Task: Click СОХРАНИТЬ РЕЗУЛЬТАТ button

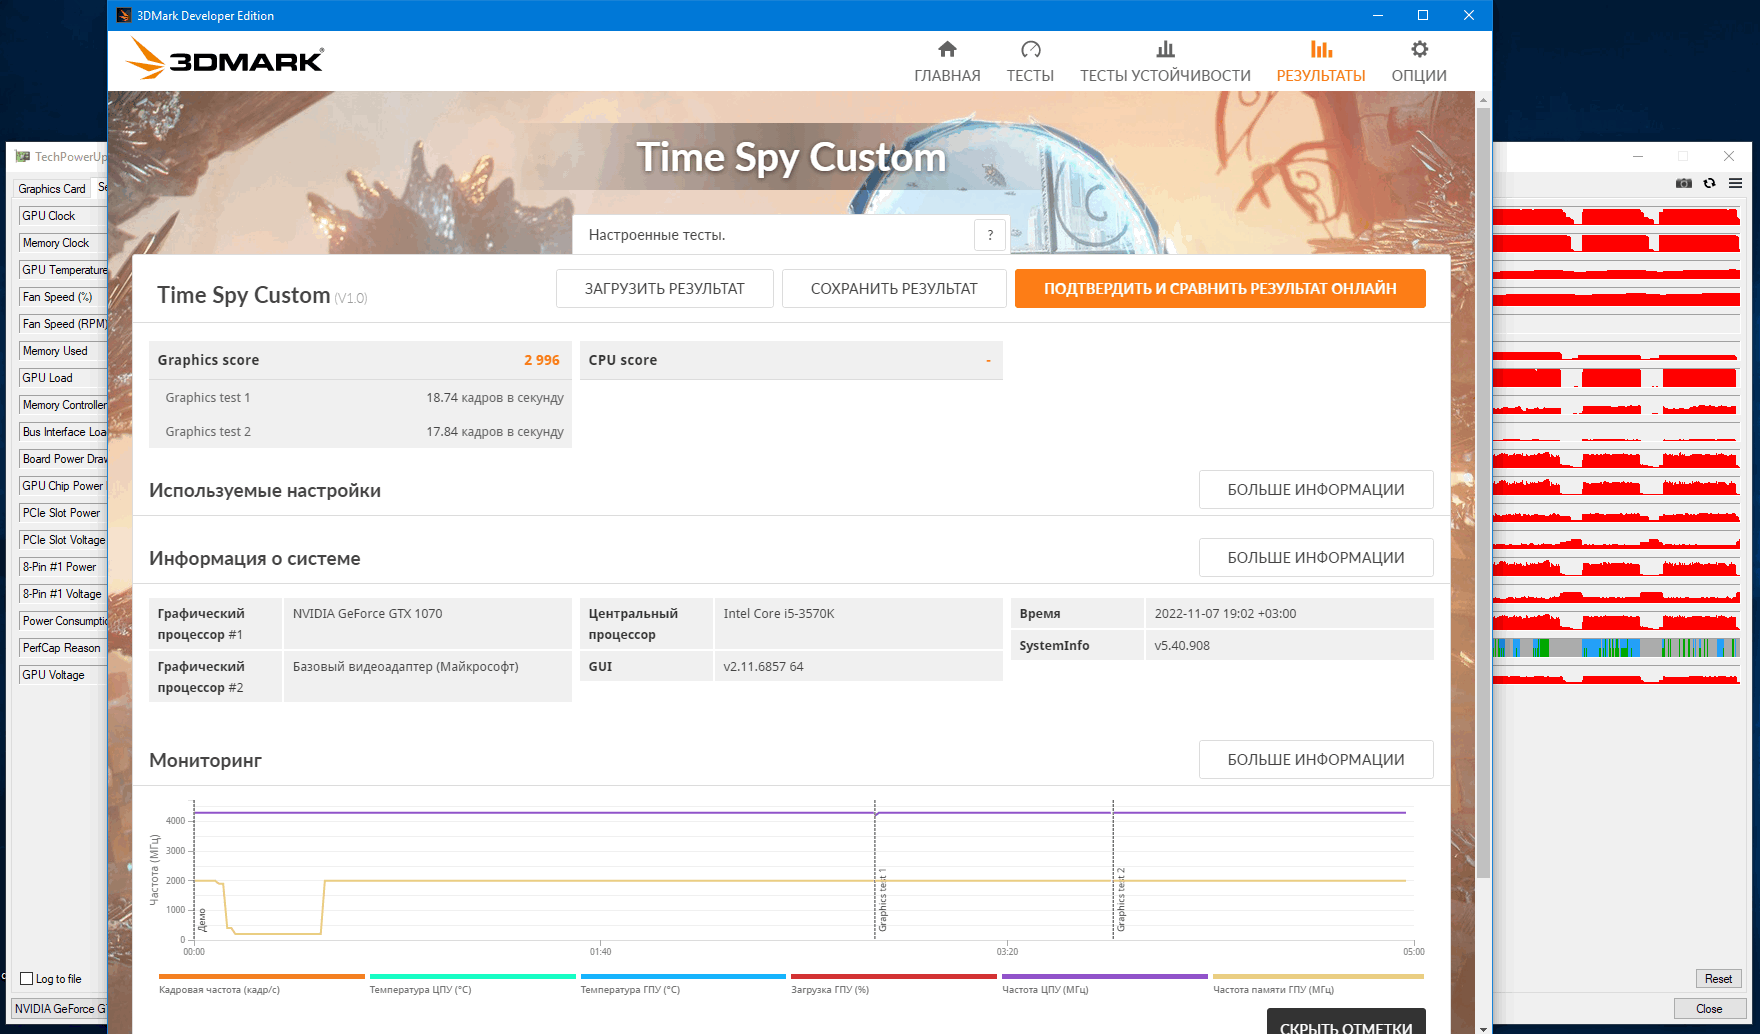Action: pos(894,289)
